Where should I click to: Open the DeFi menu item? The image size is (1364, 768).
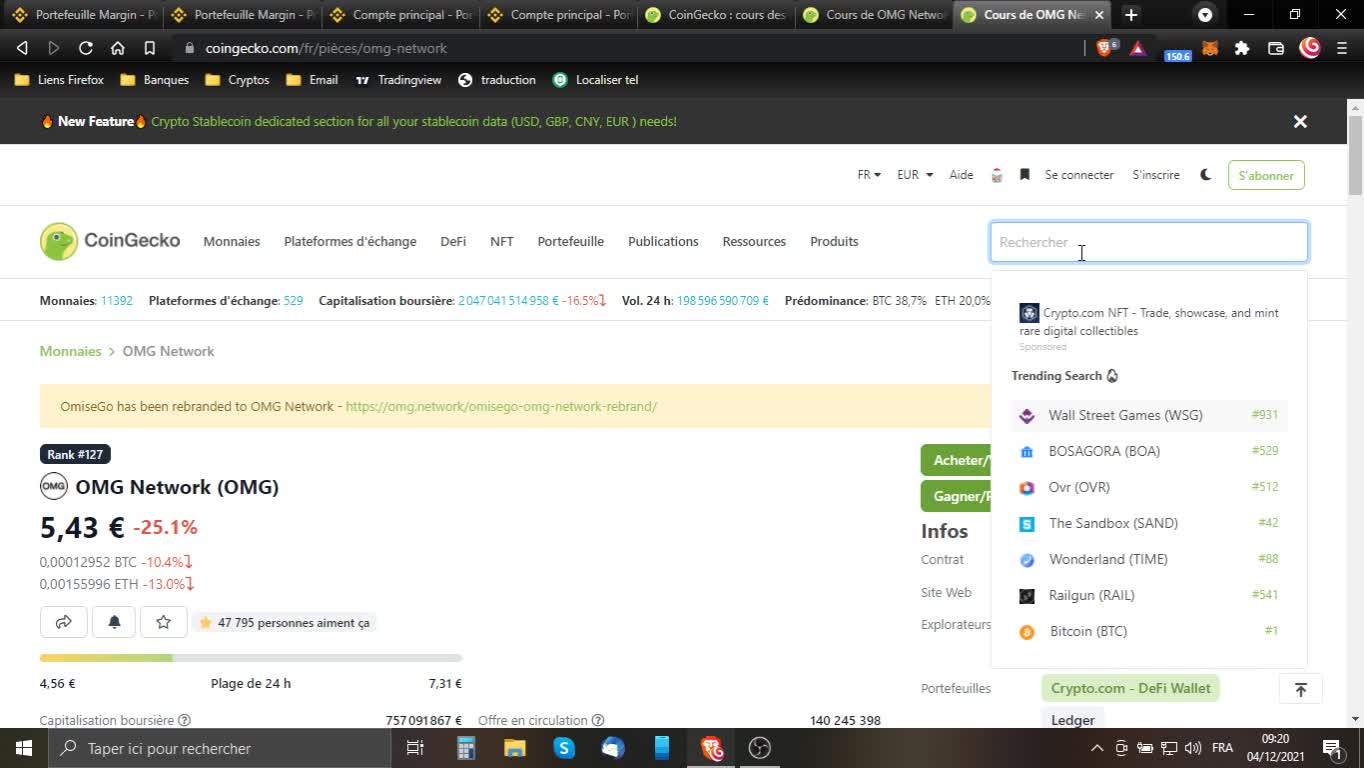(x=453, y=241)
